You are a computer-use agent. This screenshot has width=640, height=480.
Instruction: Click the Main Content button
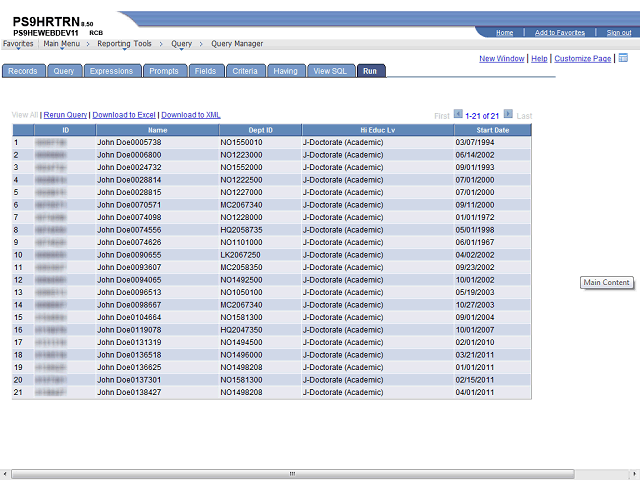pyautogui.click(x=607, y=282)
